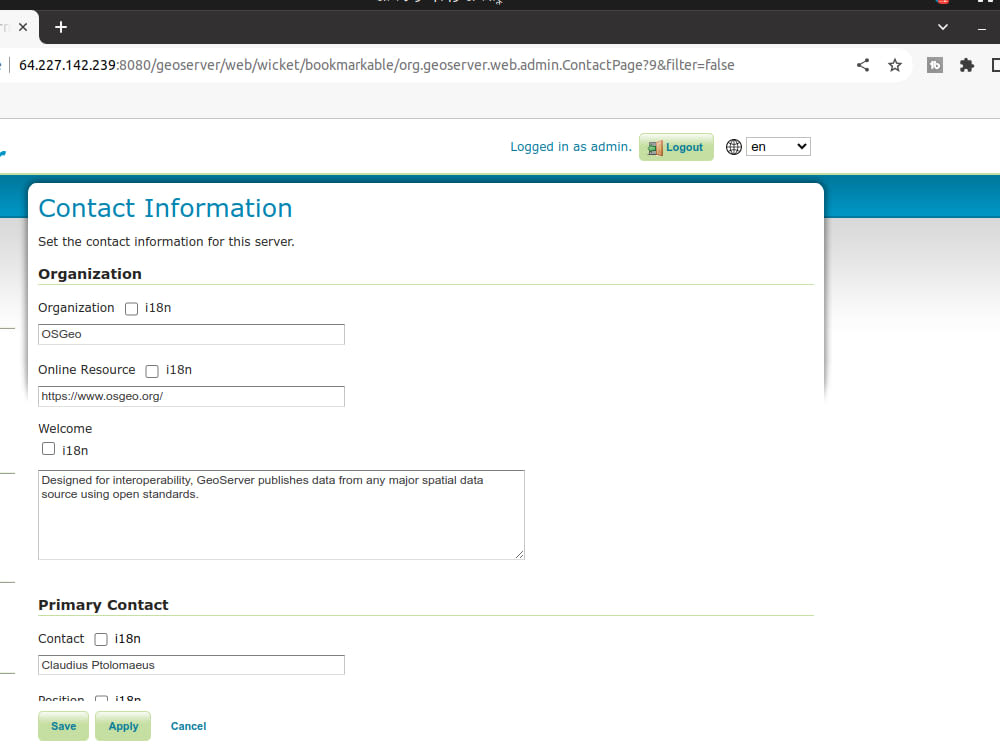Image resolution: width=1000 pixels, height=750 pixels.
Task: Edit the Organization field containing OSGeo
Action: coord(191,334)
